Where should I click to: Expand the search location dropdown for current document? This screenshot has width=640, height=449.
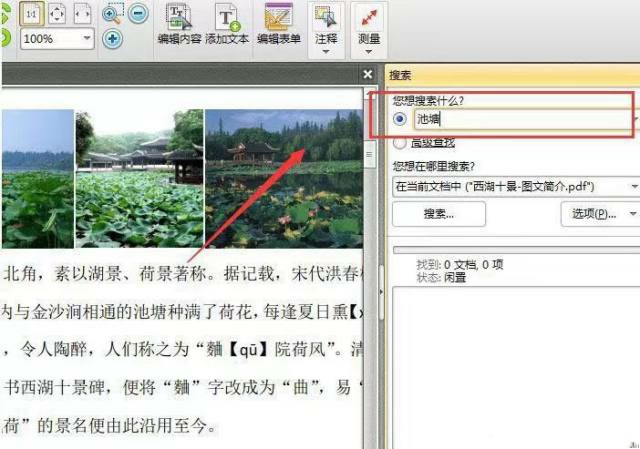[633, 186]
